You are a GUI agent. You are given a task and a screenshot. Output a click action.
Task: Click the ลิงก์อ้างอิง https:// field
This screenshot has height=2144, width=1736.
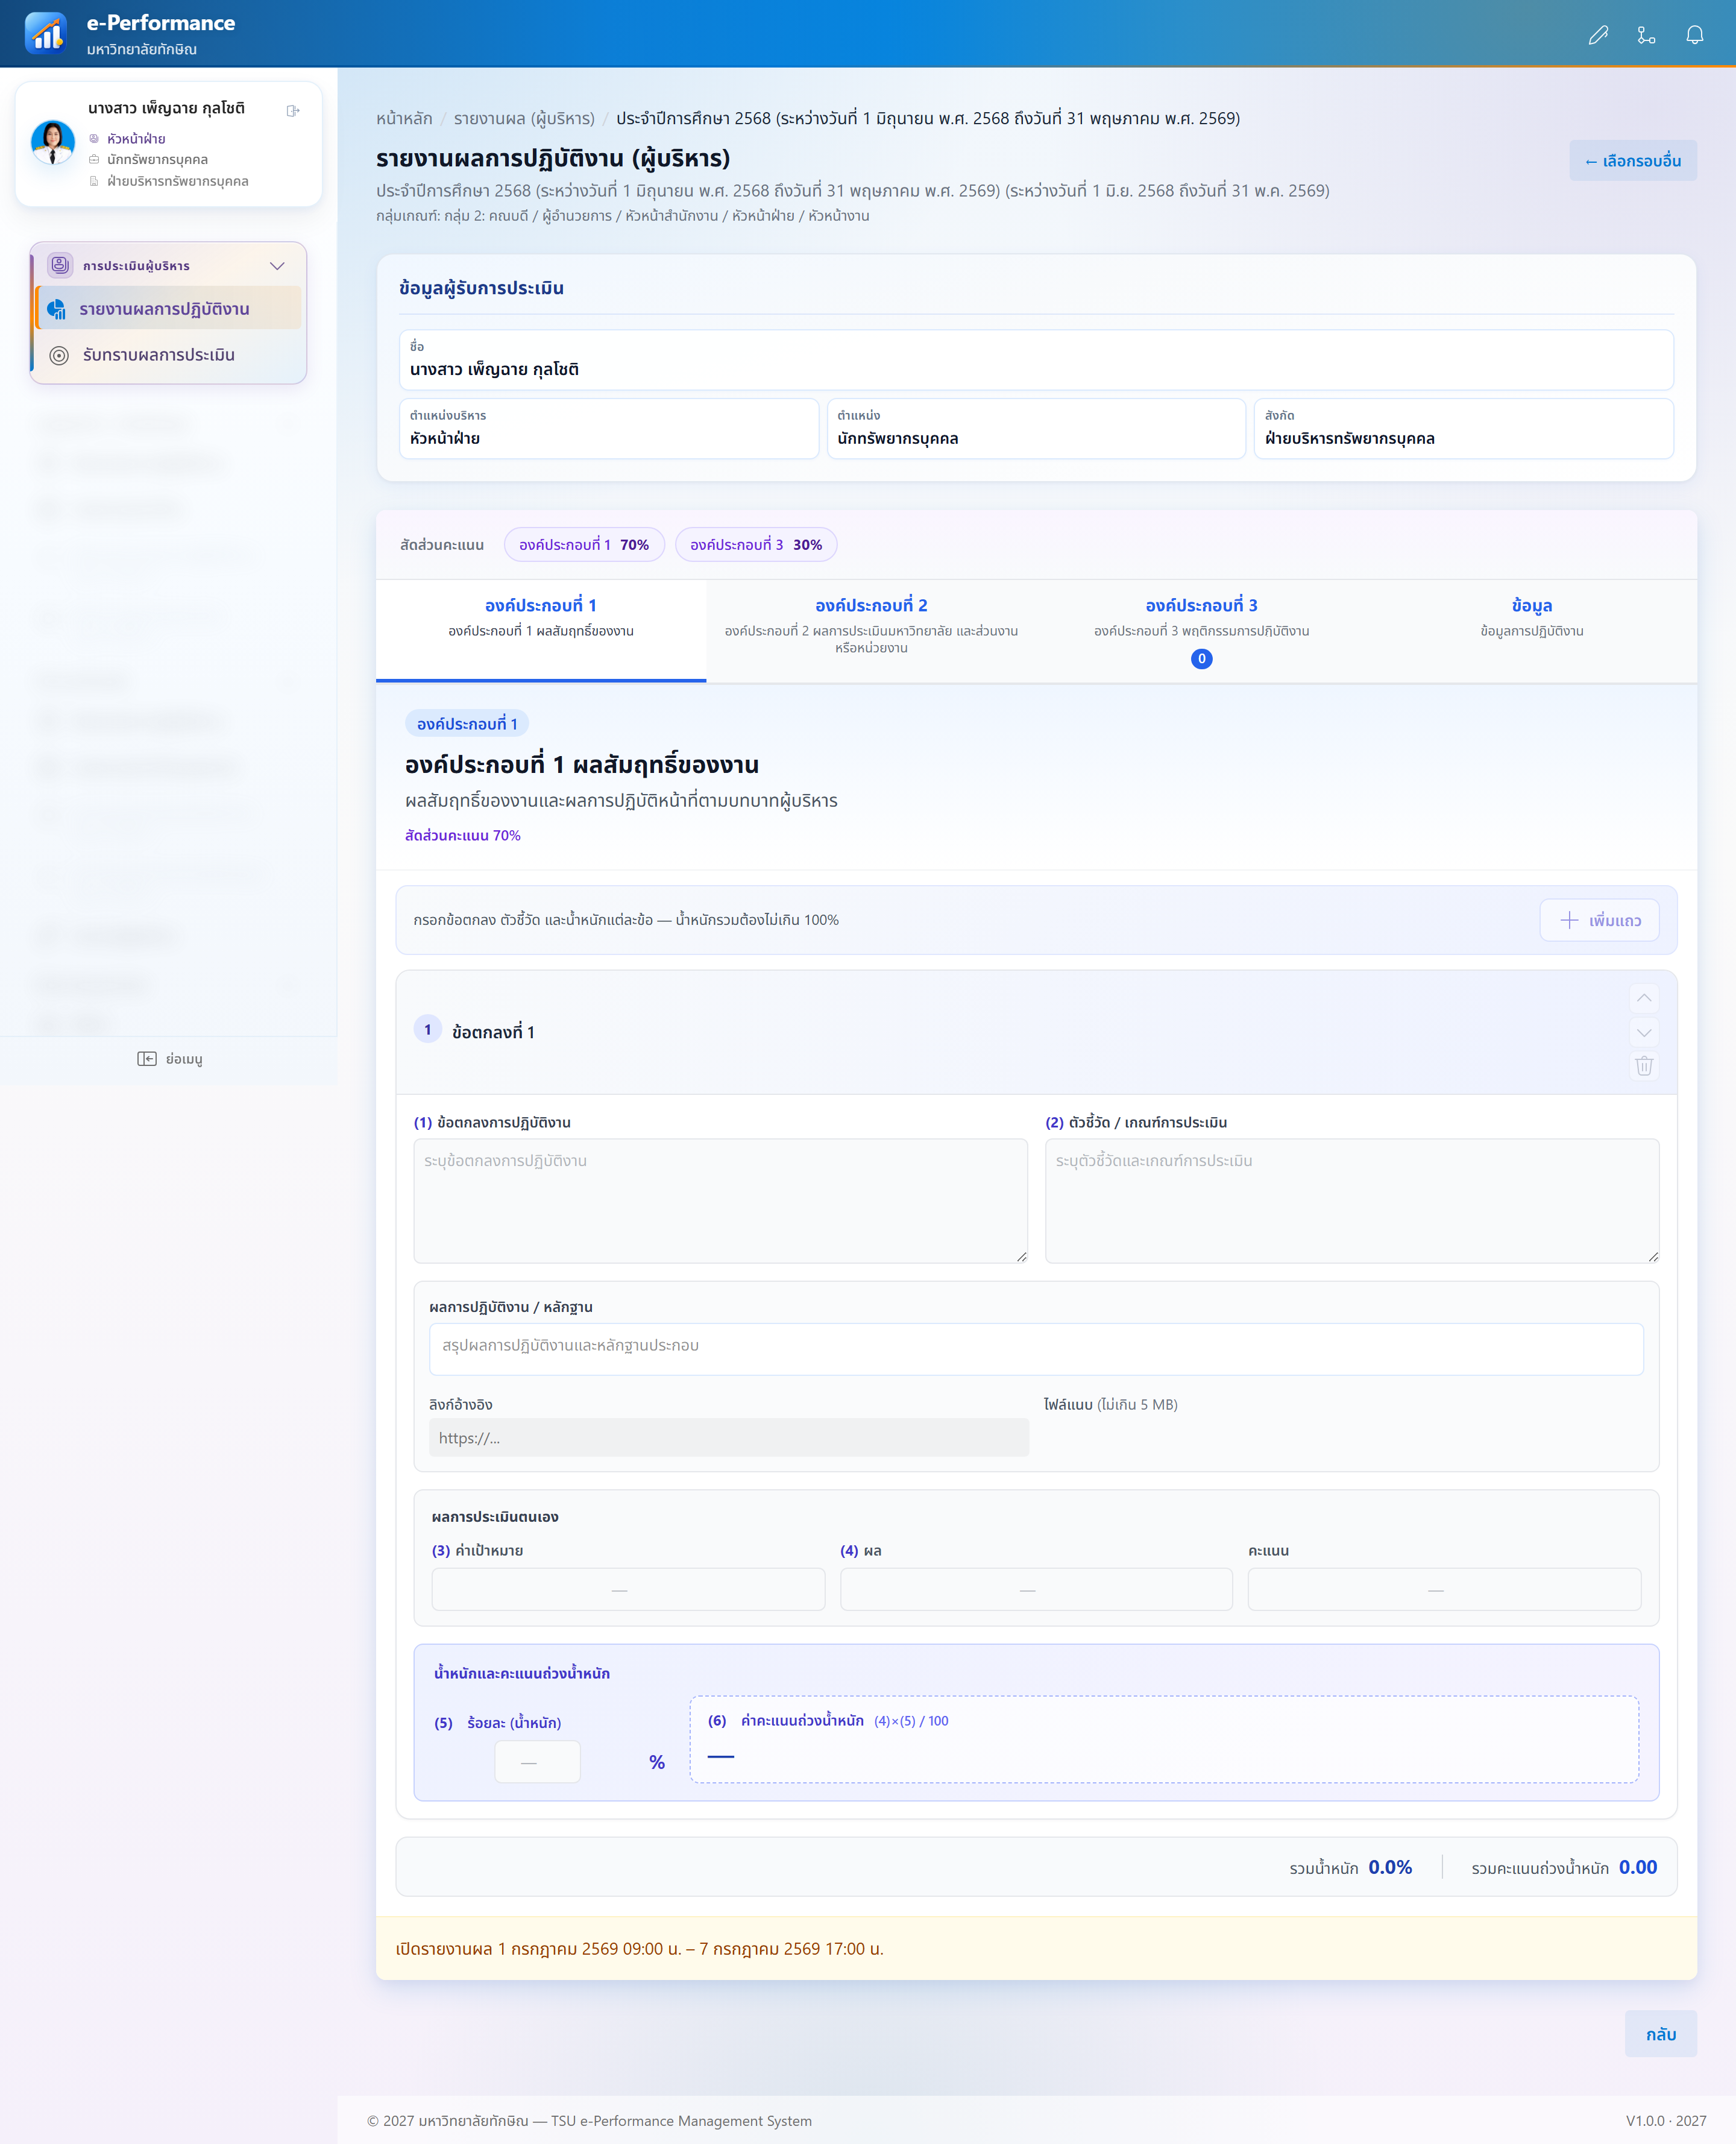pos(728,1438)
